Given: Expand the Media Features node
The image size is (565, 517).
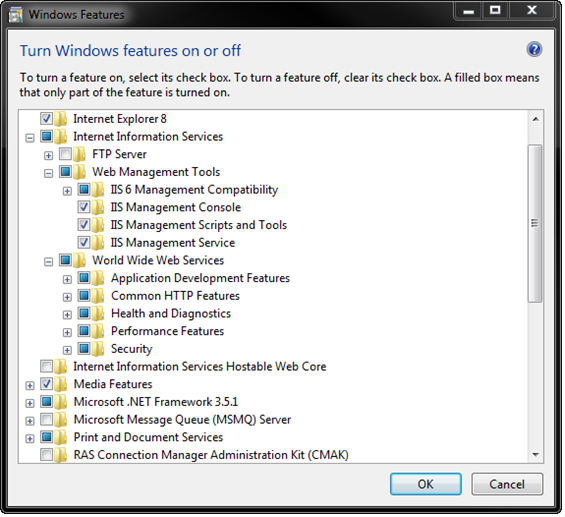Looking at the screenshot, I should 30,385.
